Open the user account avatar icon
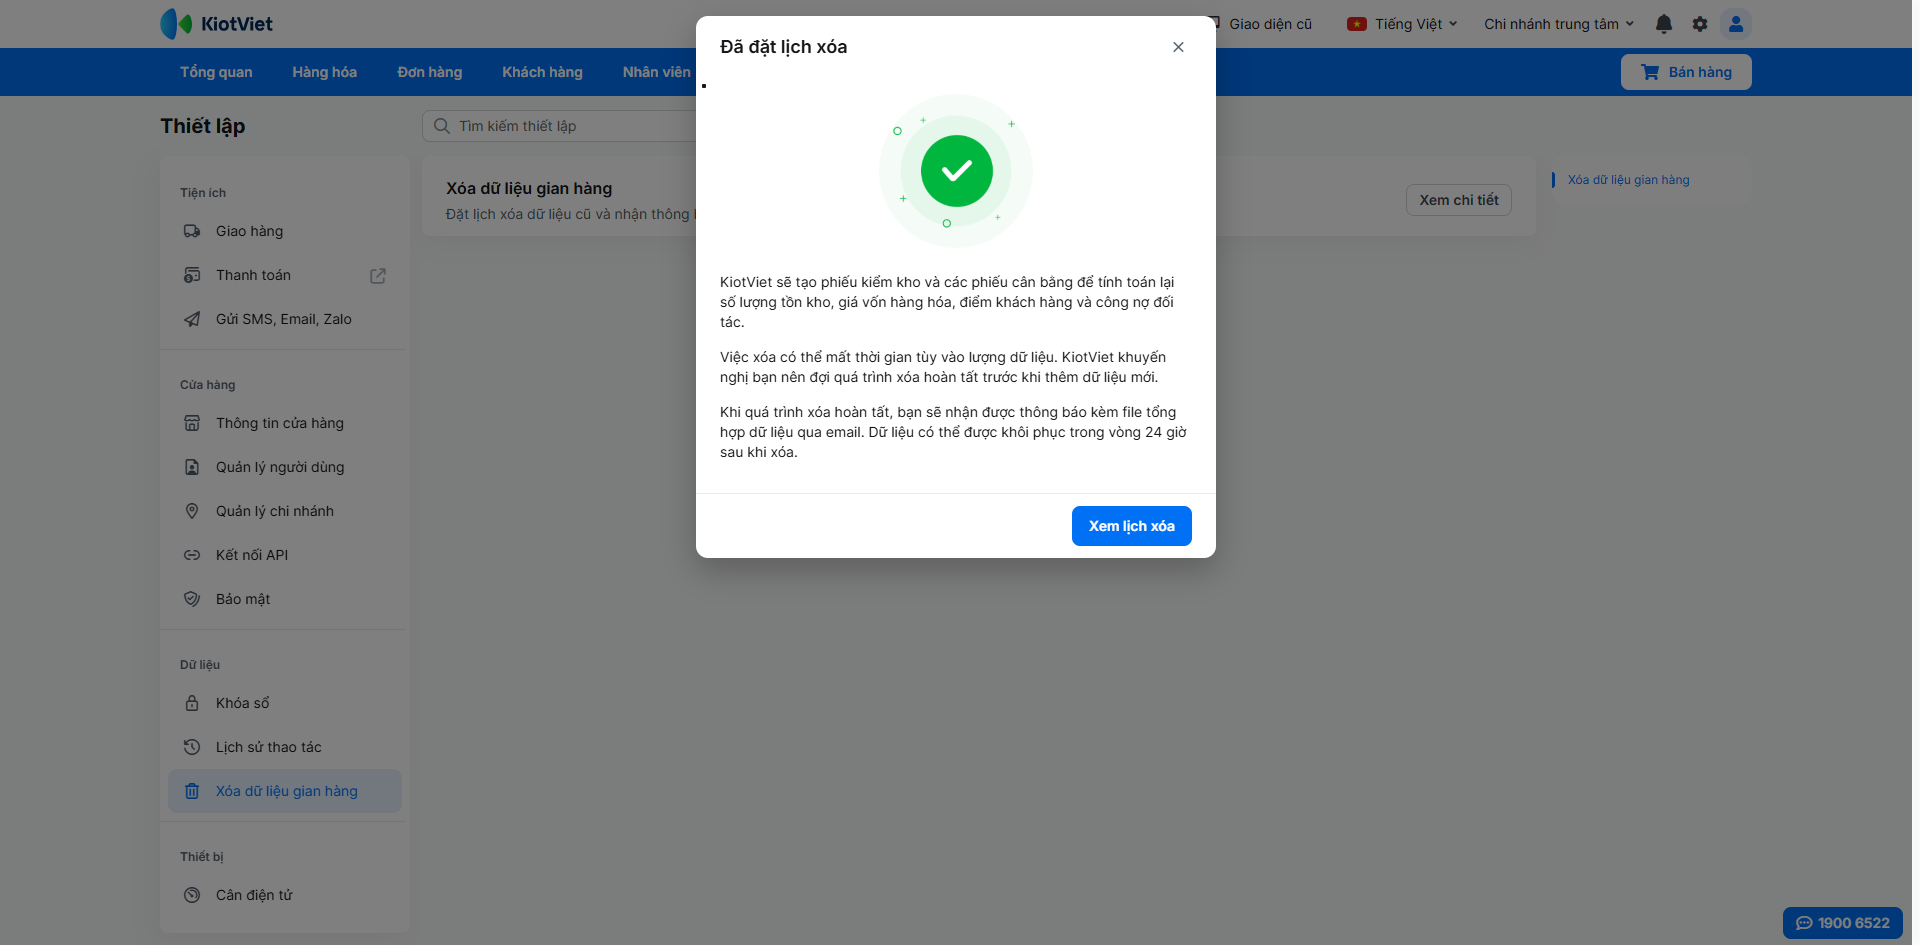Viewport: 1920px width, 945px height. [1736, 24]
